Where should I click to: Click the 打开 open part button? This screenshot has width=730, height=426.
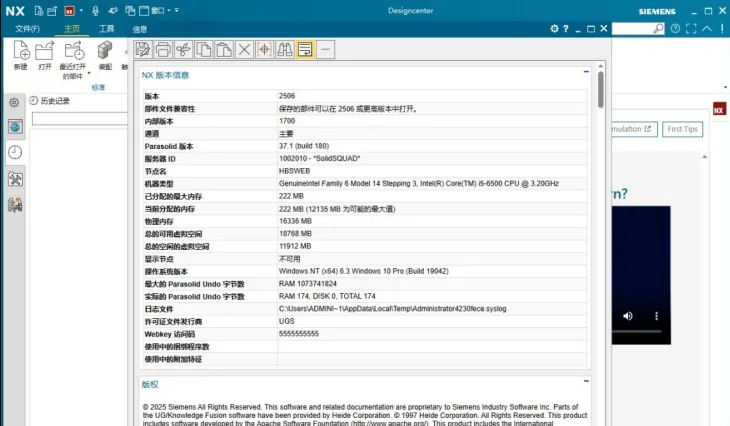45,55
